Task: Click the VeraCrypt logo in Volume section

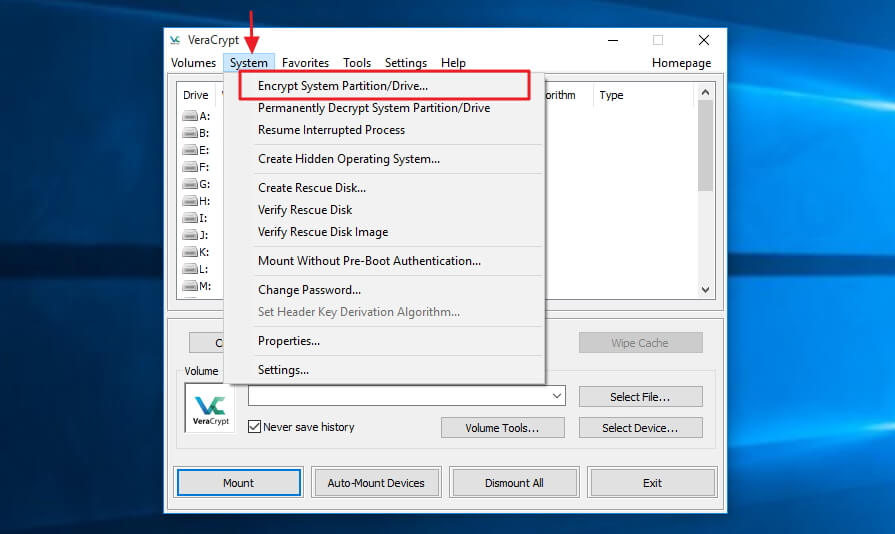Action: click(x=210, y=408)
